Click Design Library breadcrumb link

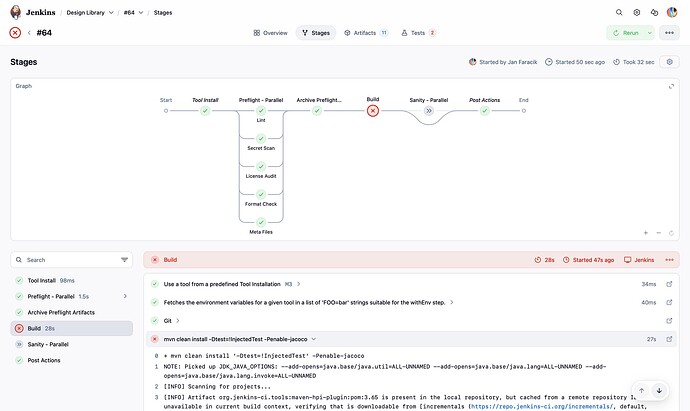pyautogui.click(x=85, y=13)
